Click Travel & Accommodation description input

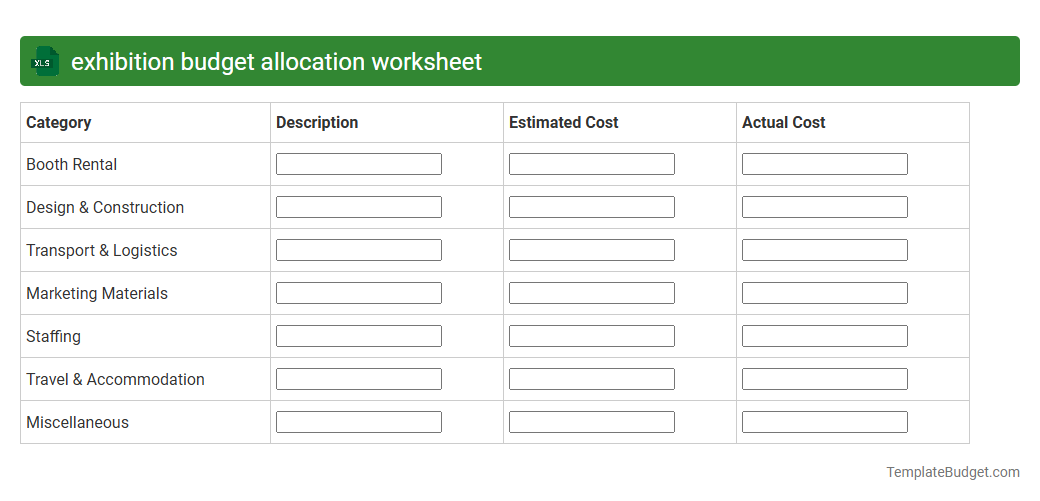tap(359, 380)
